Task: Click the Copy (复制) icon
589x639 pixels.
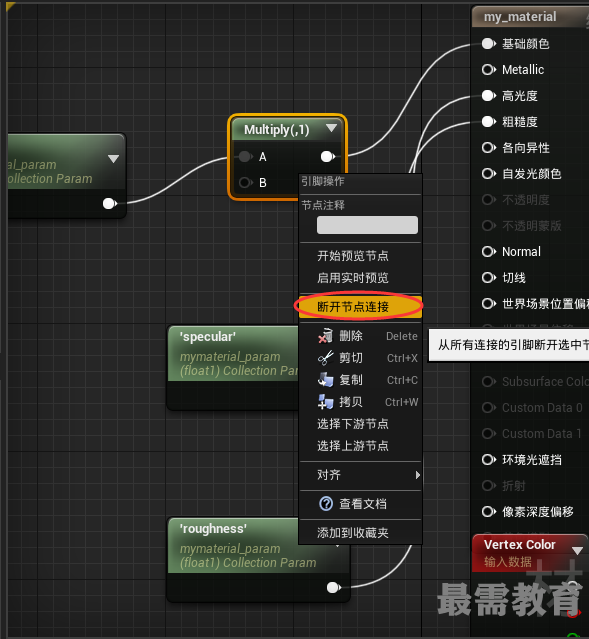Action: (325, 380)
